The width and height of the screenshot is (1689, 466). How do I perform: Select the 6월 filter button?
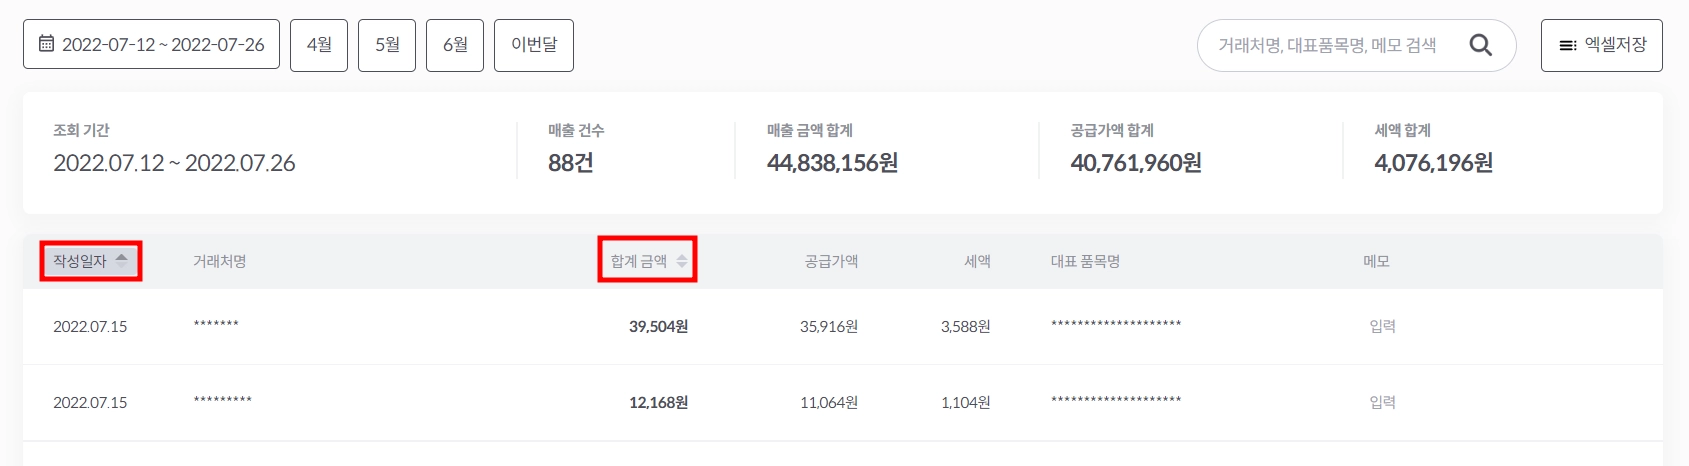(x=455, y=45)
